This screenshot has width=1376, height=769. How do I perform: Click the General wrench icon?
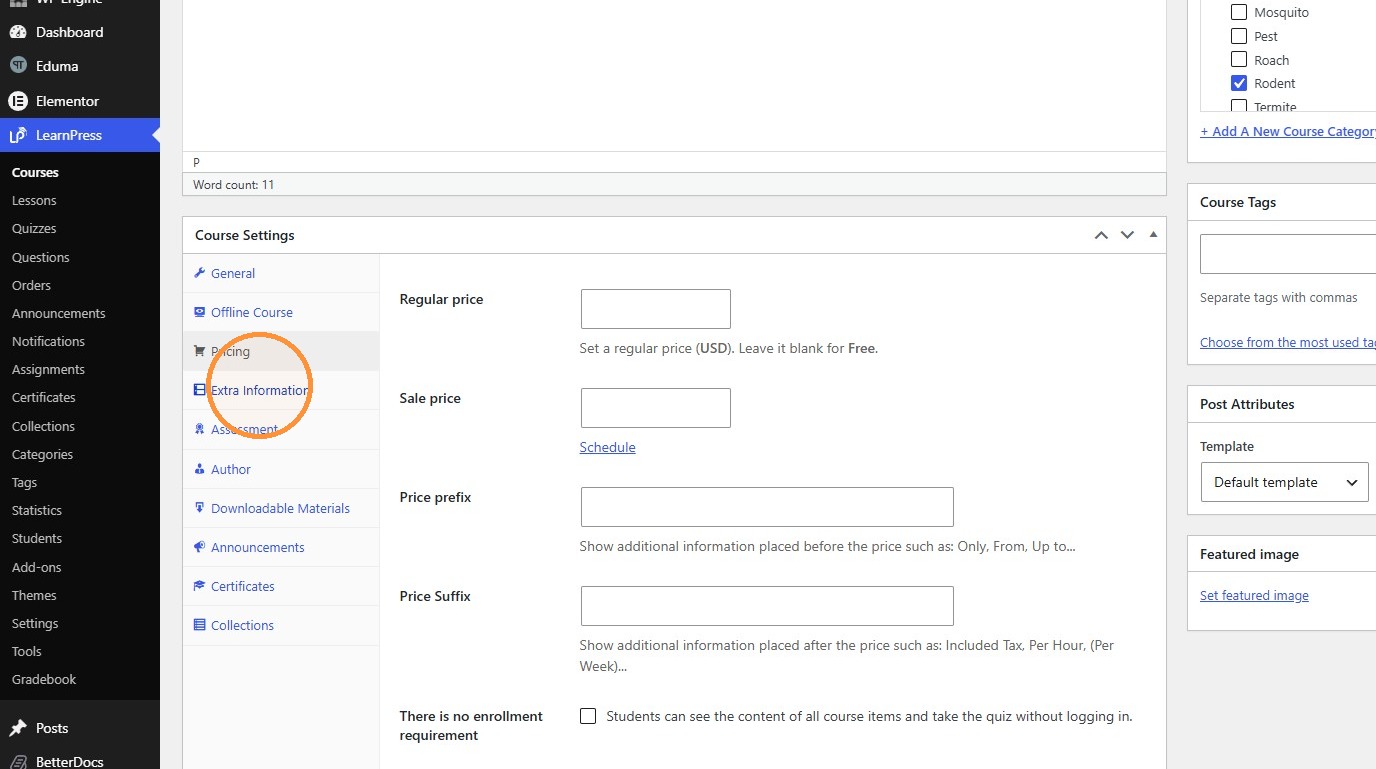199,273
